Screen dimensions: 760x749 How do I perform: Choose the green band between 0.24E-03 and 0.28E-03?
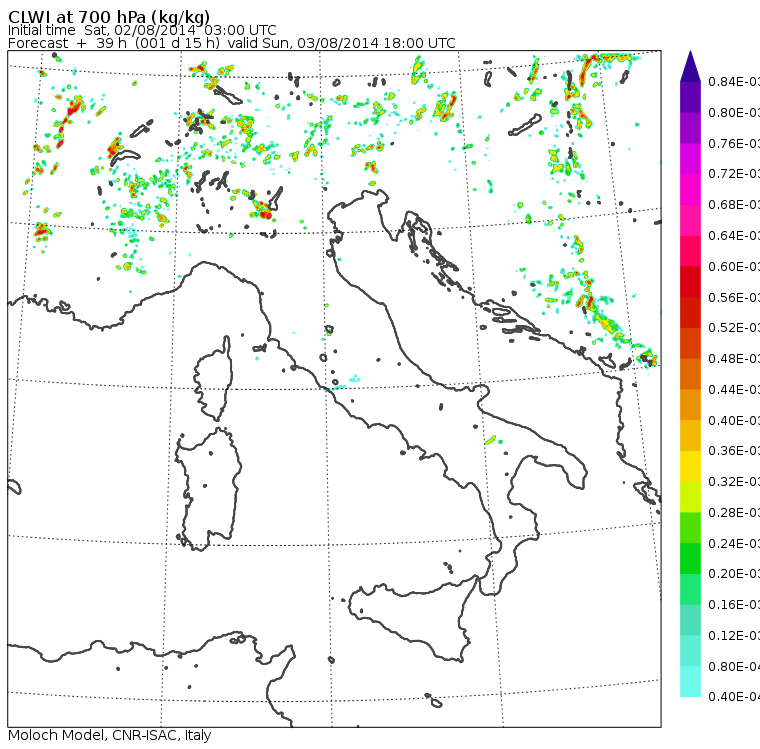690,528
